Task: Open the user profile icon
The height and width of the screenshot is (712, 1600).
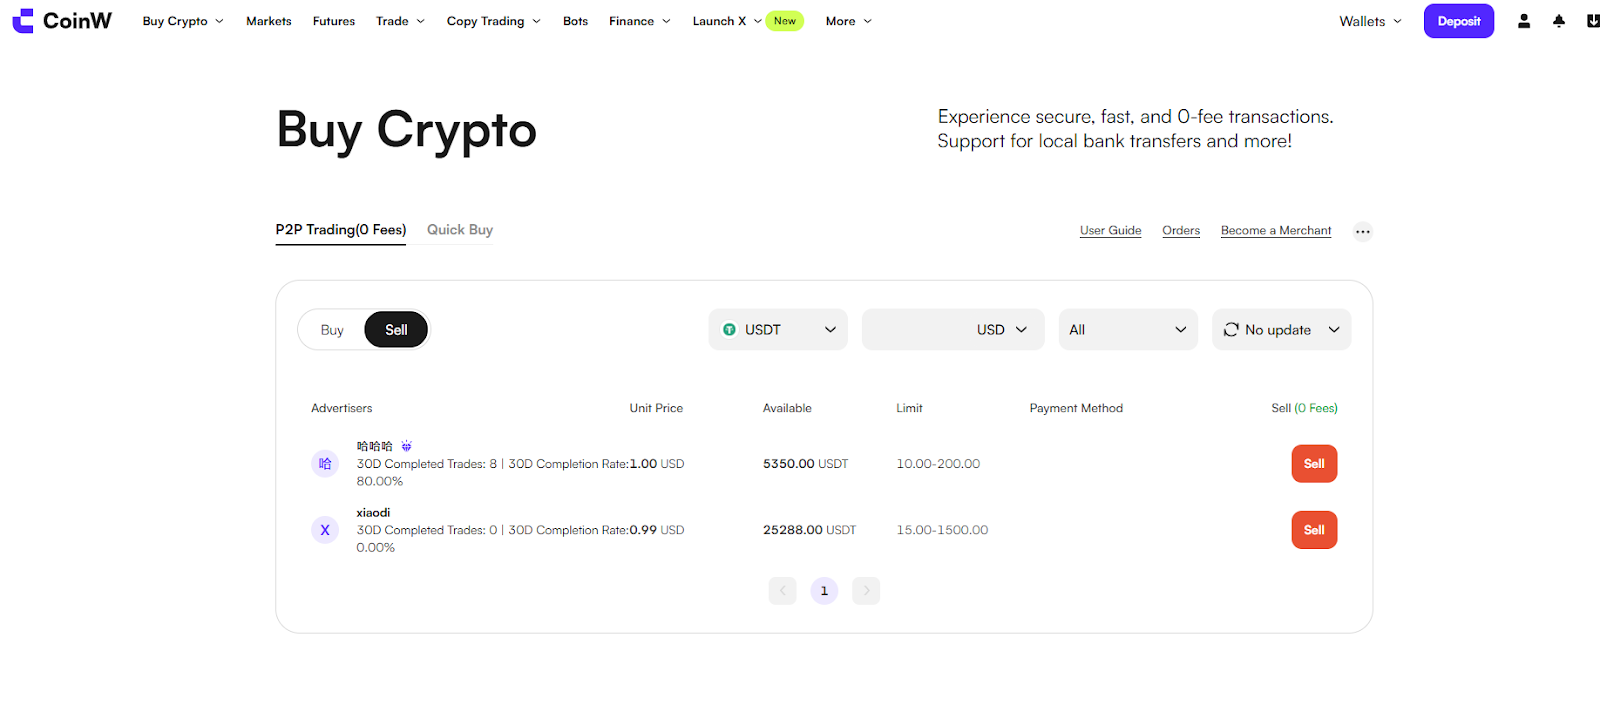Action: pyautogui.click(x=1524, y=21)
